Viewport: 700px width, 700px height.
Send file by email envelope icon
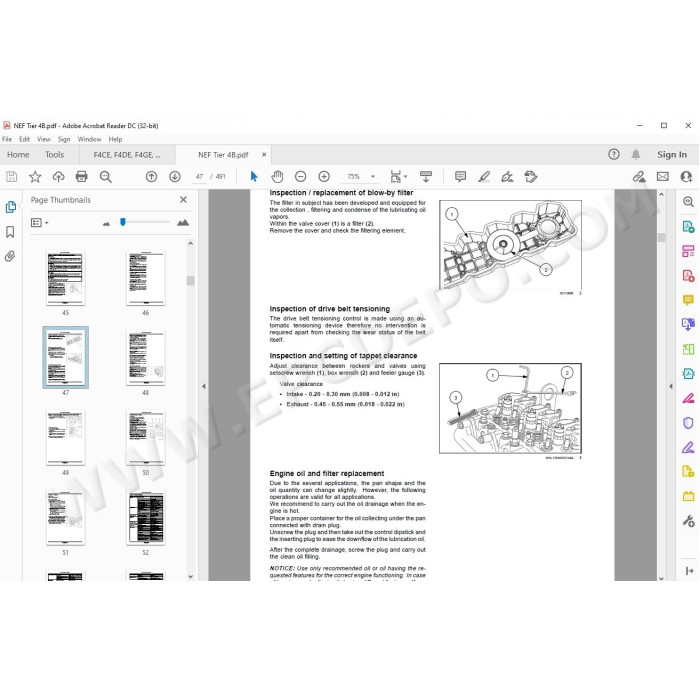coord(662,177)
